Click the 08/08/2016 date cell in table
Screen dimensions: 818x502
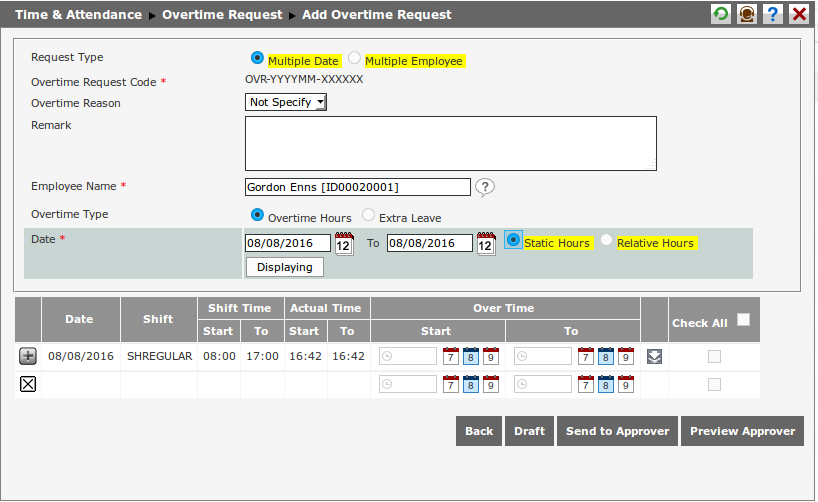[81, 356]
